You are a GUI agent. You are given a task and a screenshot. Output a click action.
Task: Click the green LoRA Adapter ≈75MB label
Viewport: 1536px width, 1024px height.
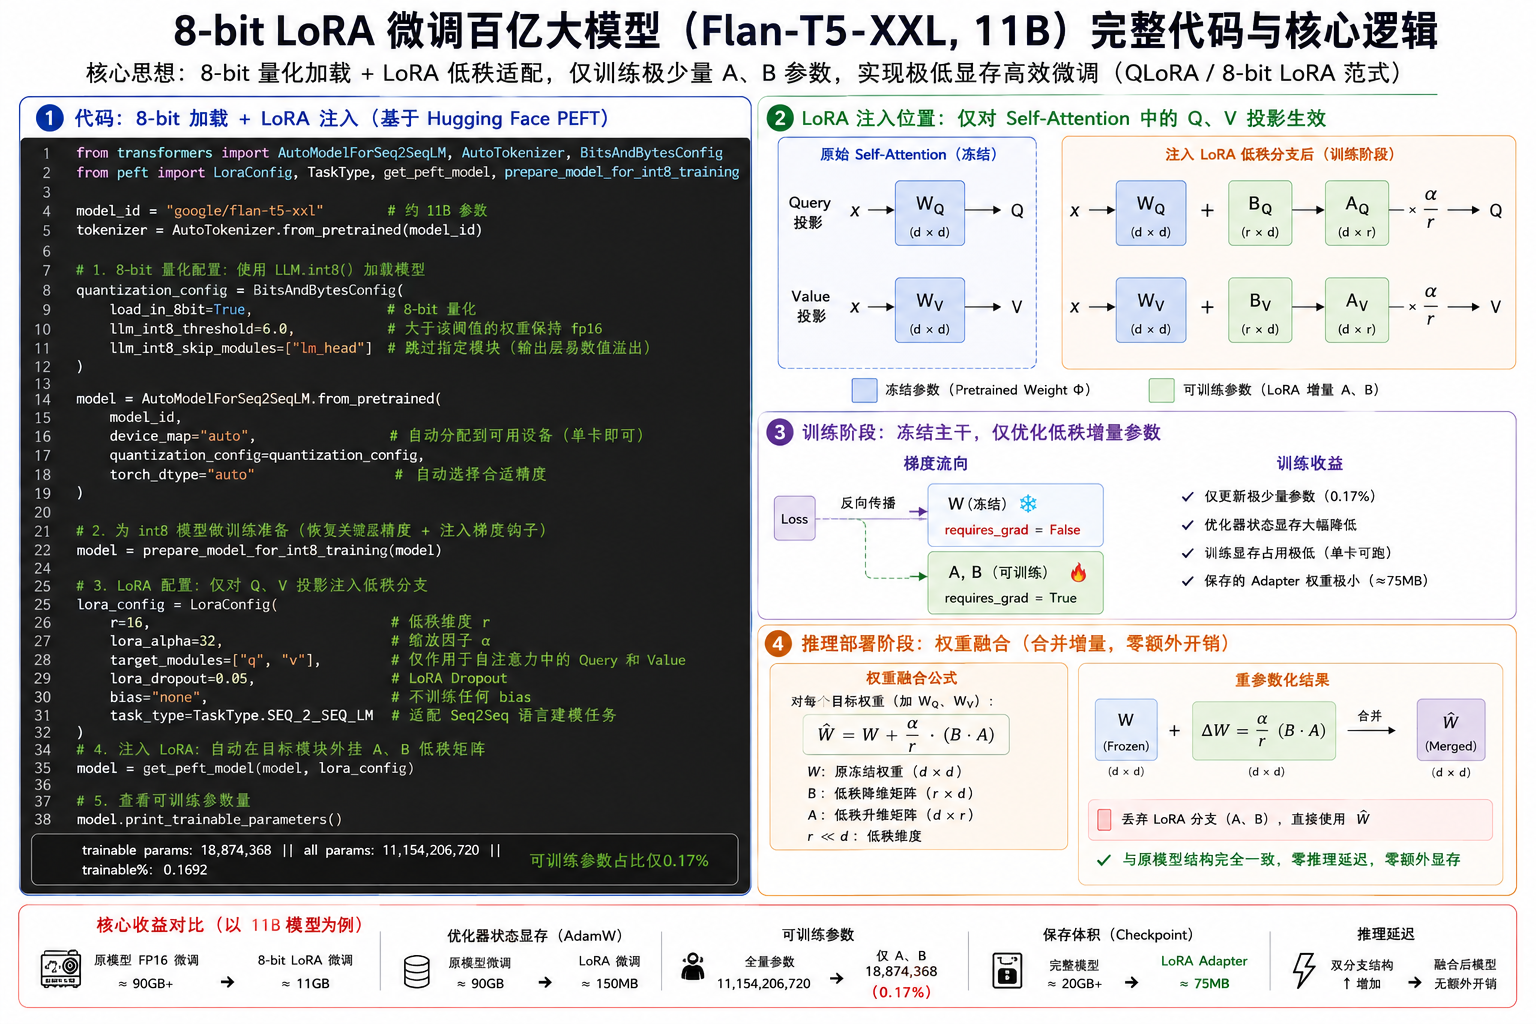point(1204,972)
